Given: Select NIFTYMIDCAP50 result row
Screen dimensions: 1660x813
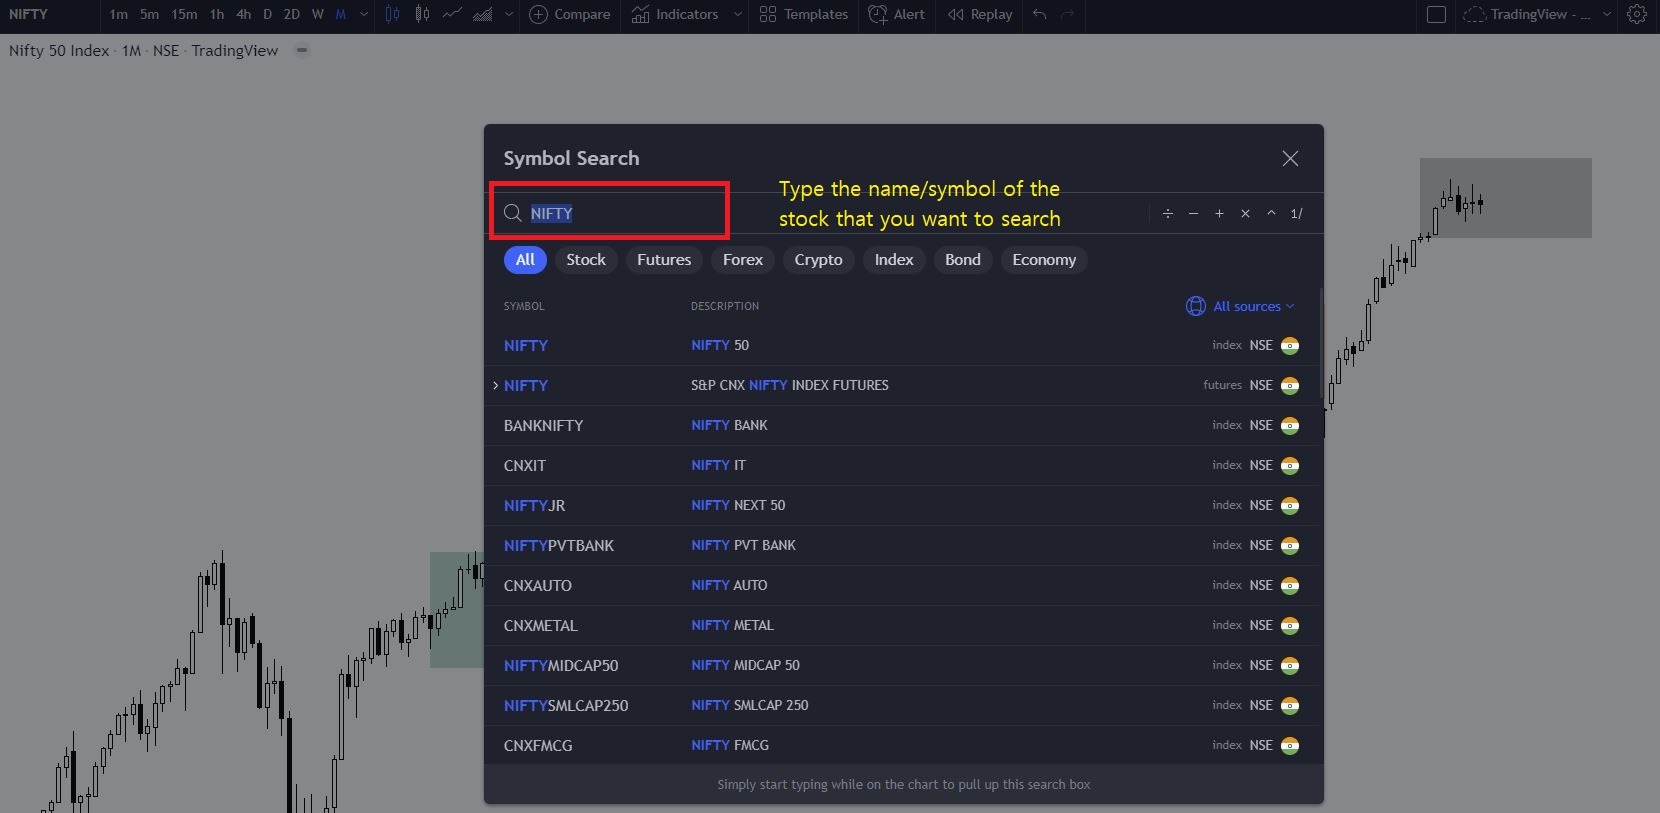Looking at the screenshot, I should tap(903, 665).
